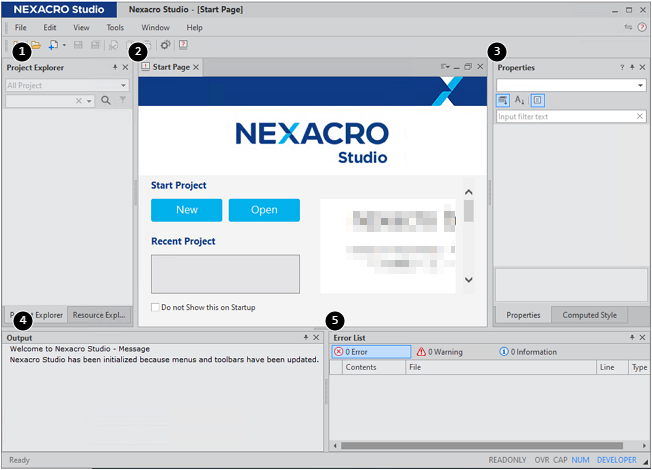The image size is (652, 470).
Task: Click the search magnifier in Project Explorer
Action: (x=106, y=101)
